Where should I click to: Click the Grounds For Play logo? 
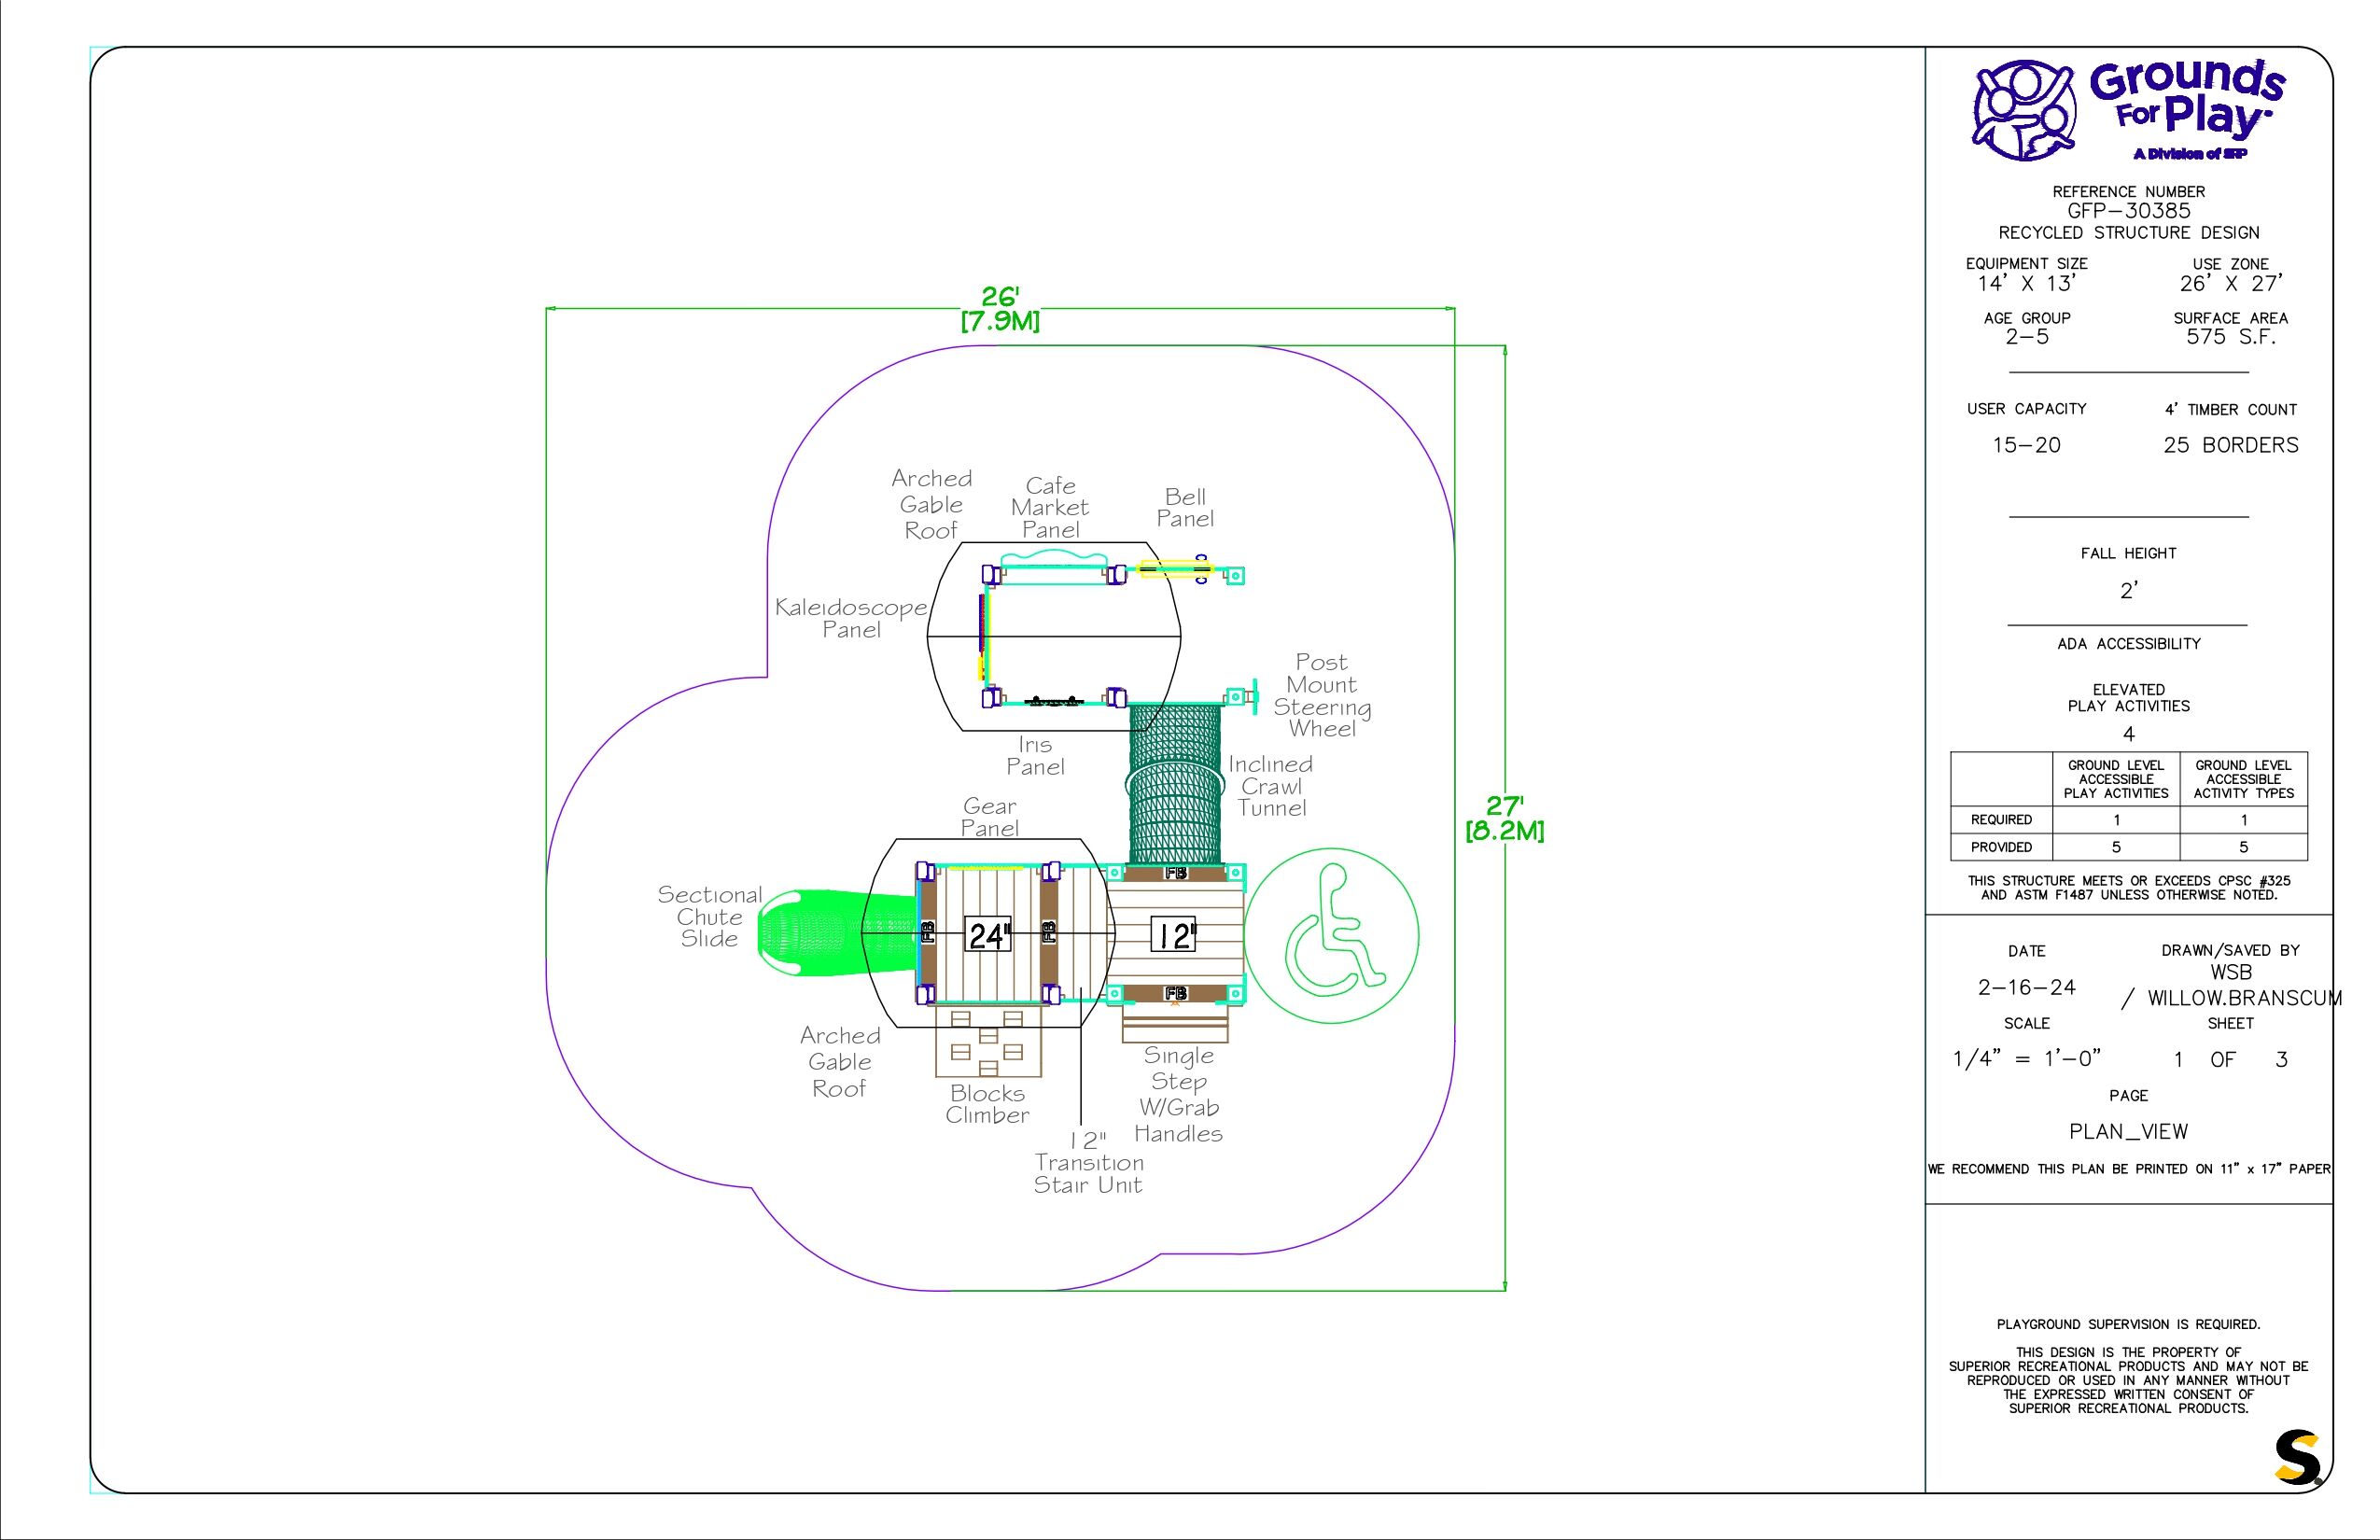pyautogui.click(x=2128, y=109)
